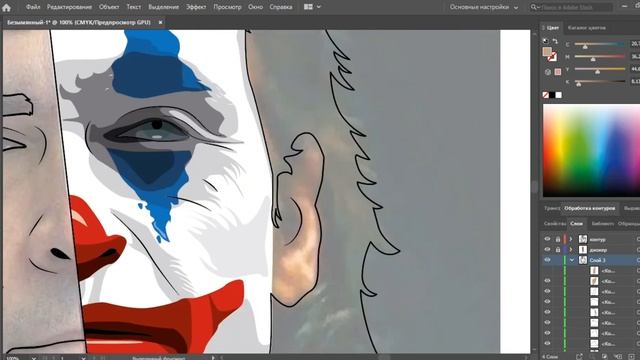Hide the second sublayer under Слой 3

pyautogui.click(x=547, y=281)
